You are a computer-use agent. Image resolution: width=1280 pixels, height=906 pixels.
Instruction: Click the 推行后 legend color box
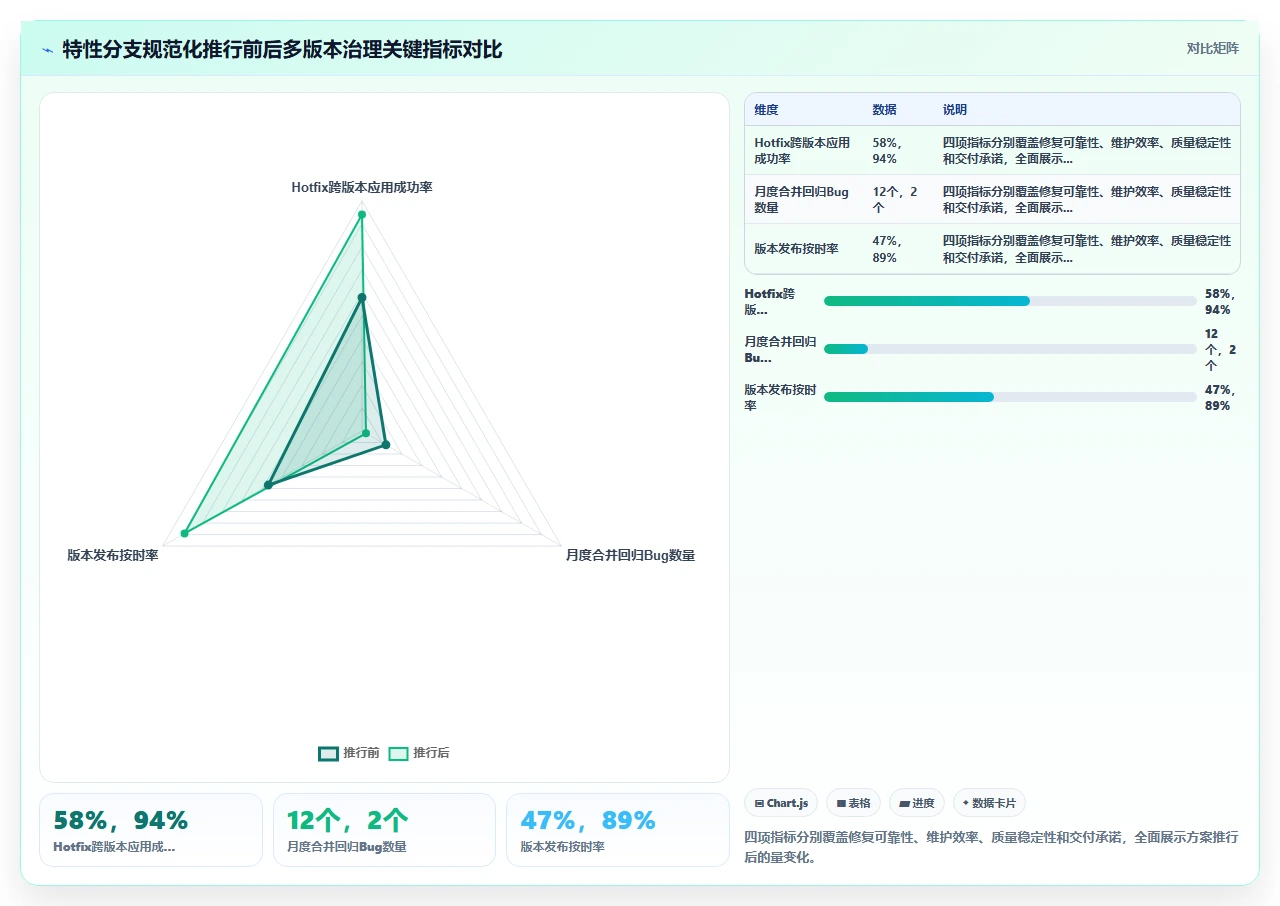[x=398, y=753]
